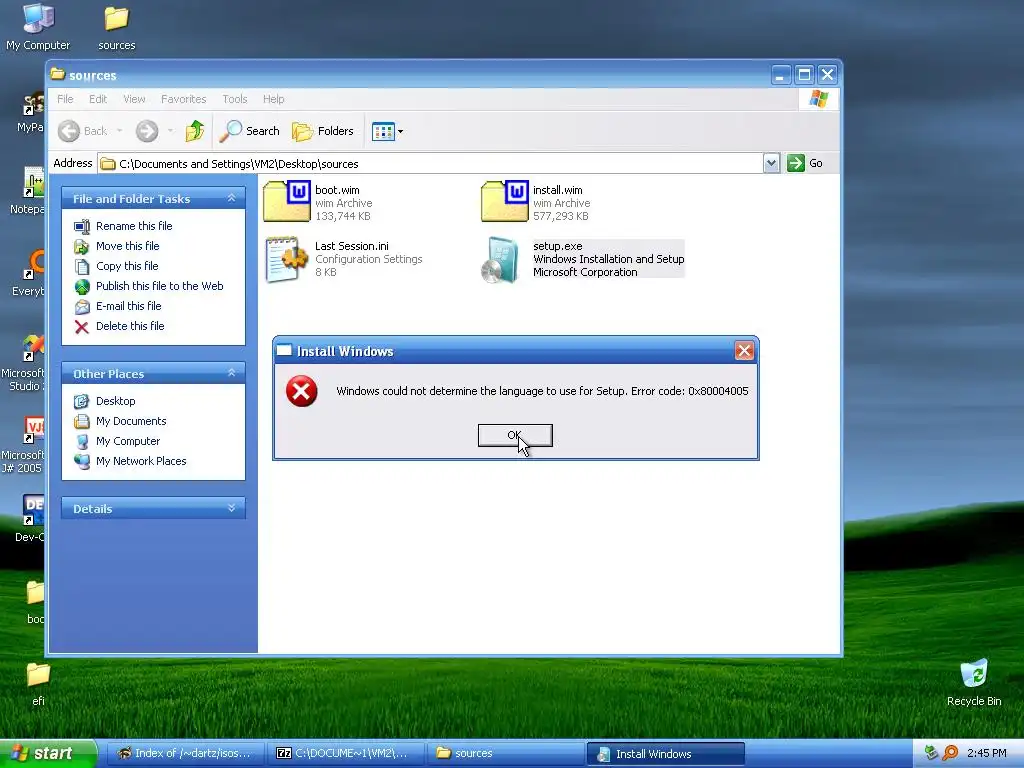Go to My Computer under Other Places
The height and width of the screenshot is (768, 1024).
127,441
